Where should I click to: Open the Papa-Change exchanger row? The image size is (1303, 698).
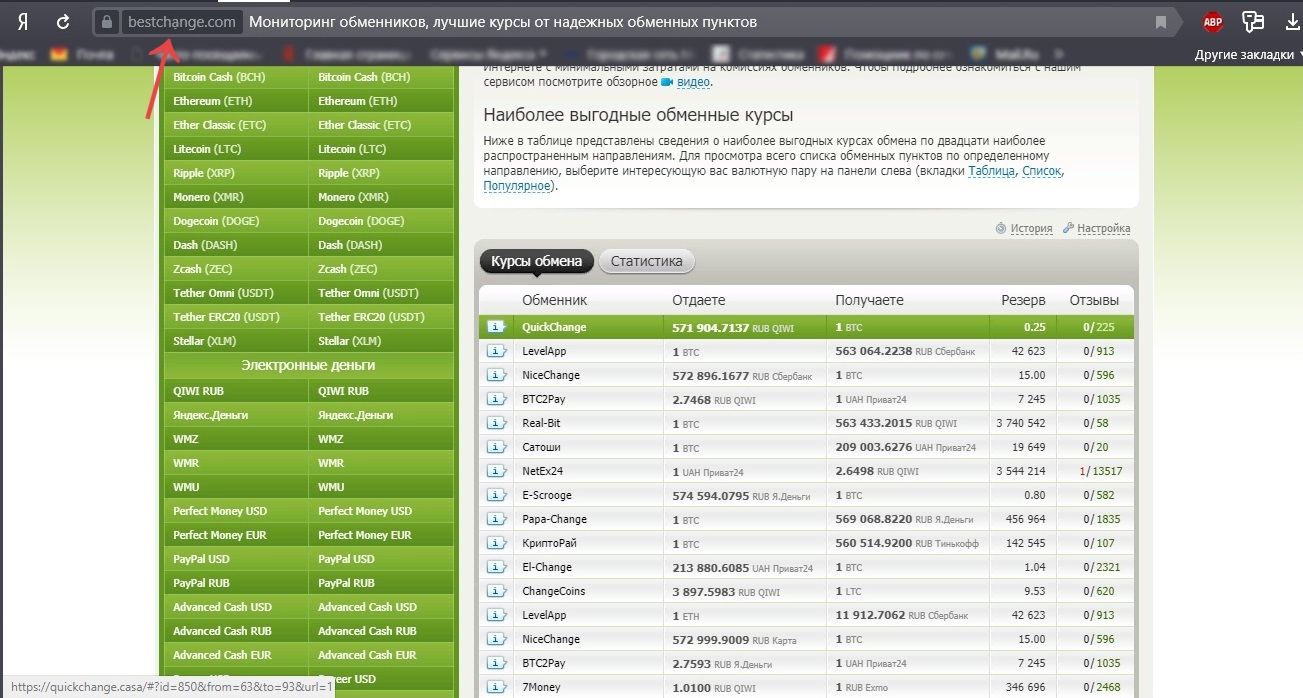[x=554, y=519]
